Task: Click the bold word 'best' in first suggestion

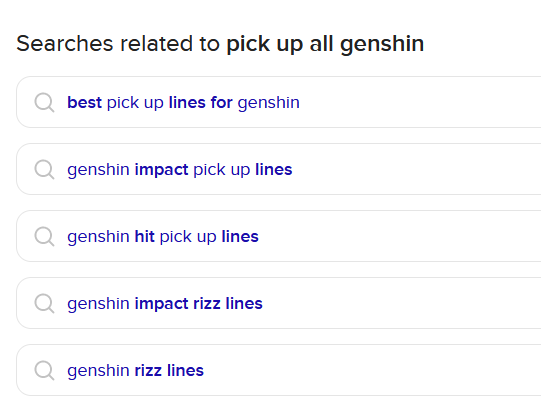Action: click(x=85, y=102)
